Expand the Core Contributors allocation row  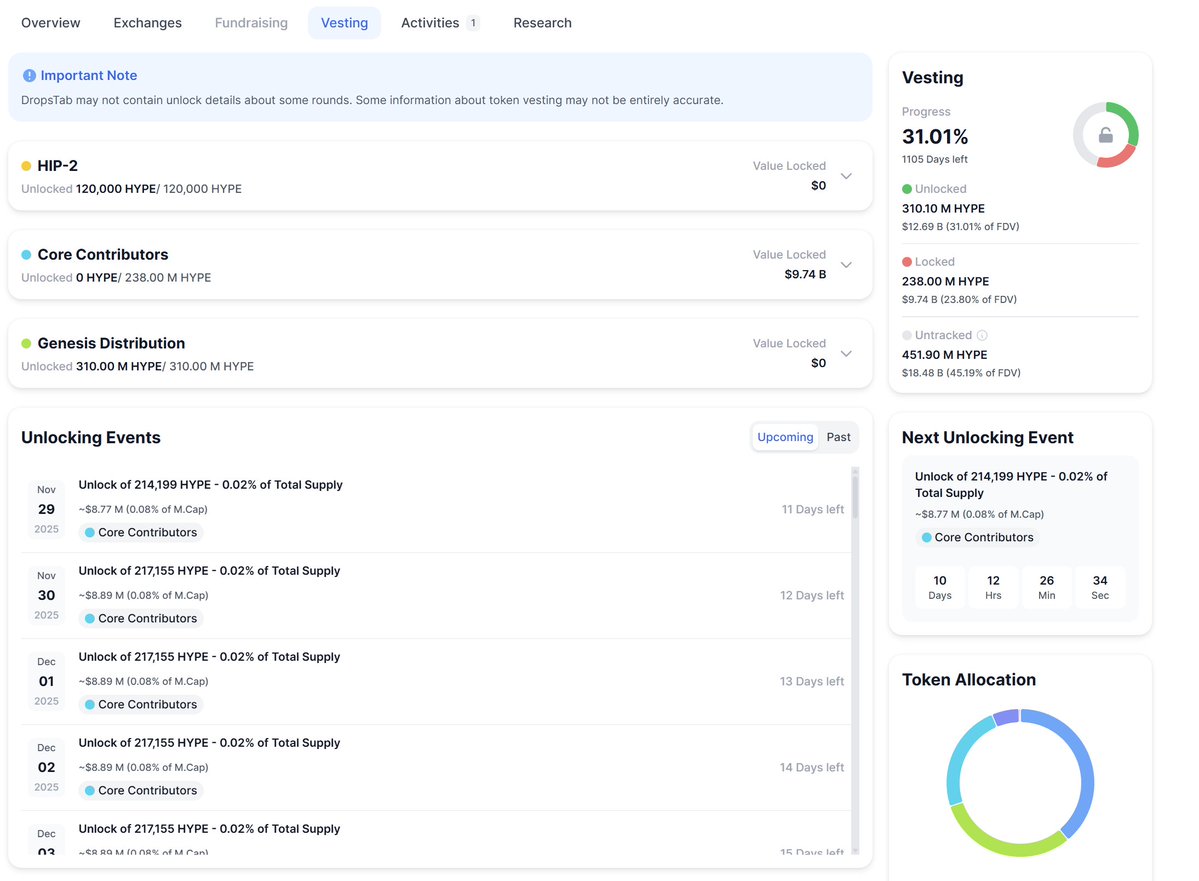pyautogui.click(x=846, y=265)
